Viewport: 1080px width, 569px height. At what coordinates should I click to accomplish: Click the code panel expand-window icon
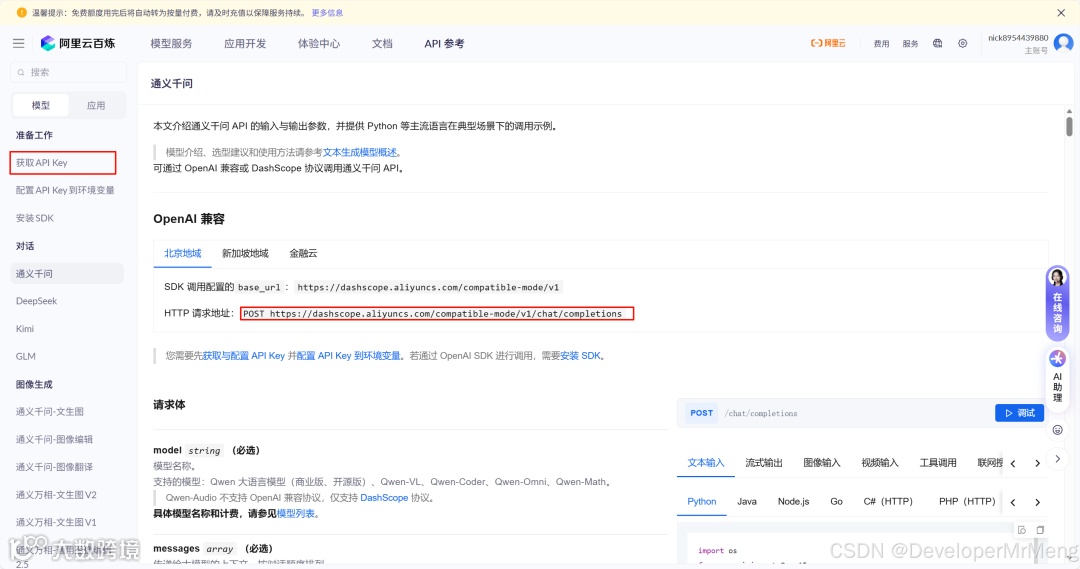point(1021,530)
